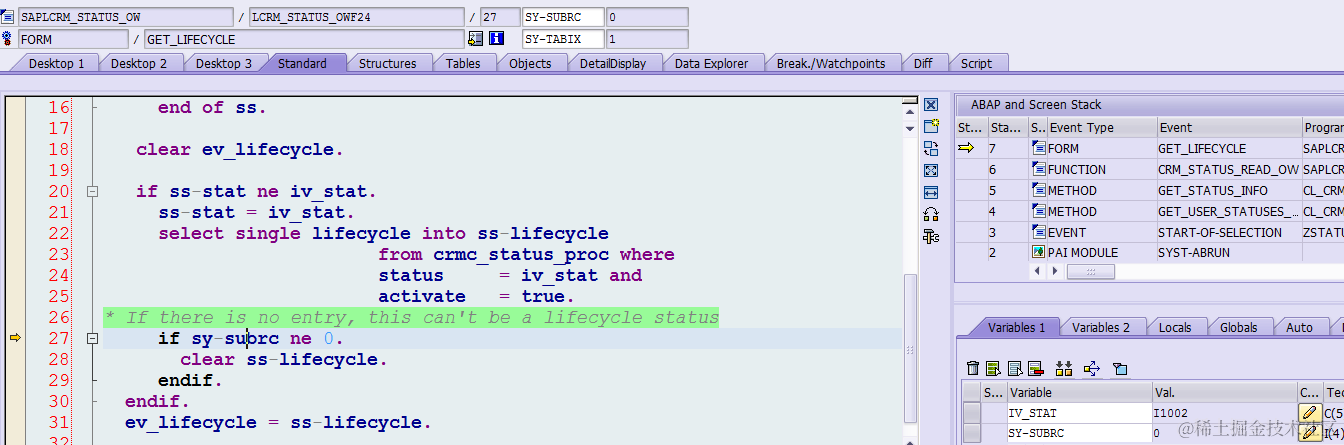Switch to Variables 2 tab
This screenshot has width=1344, height=445.
pyautogui.click(x=1101, y=327)
